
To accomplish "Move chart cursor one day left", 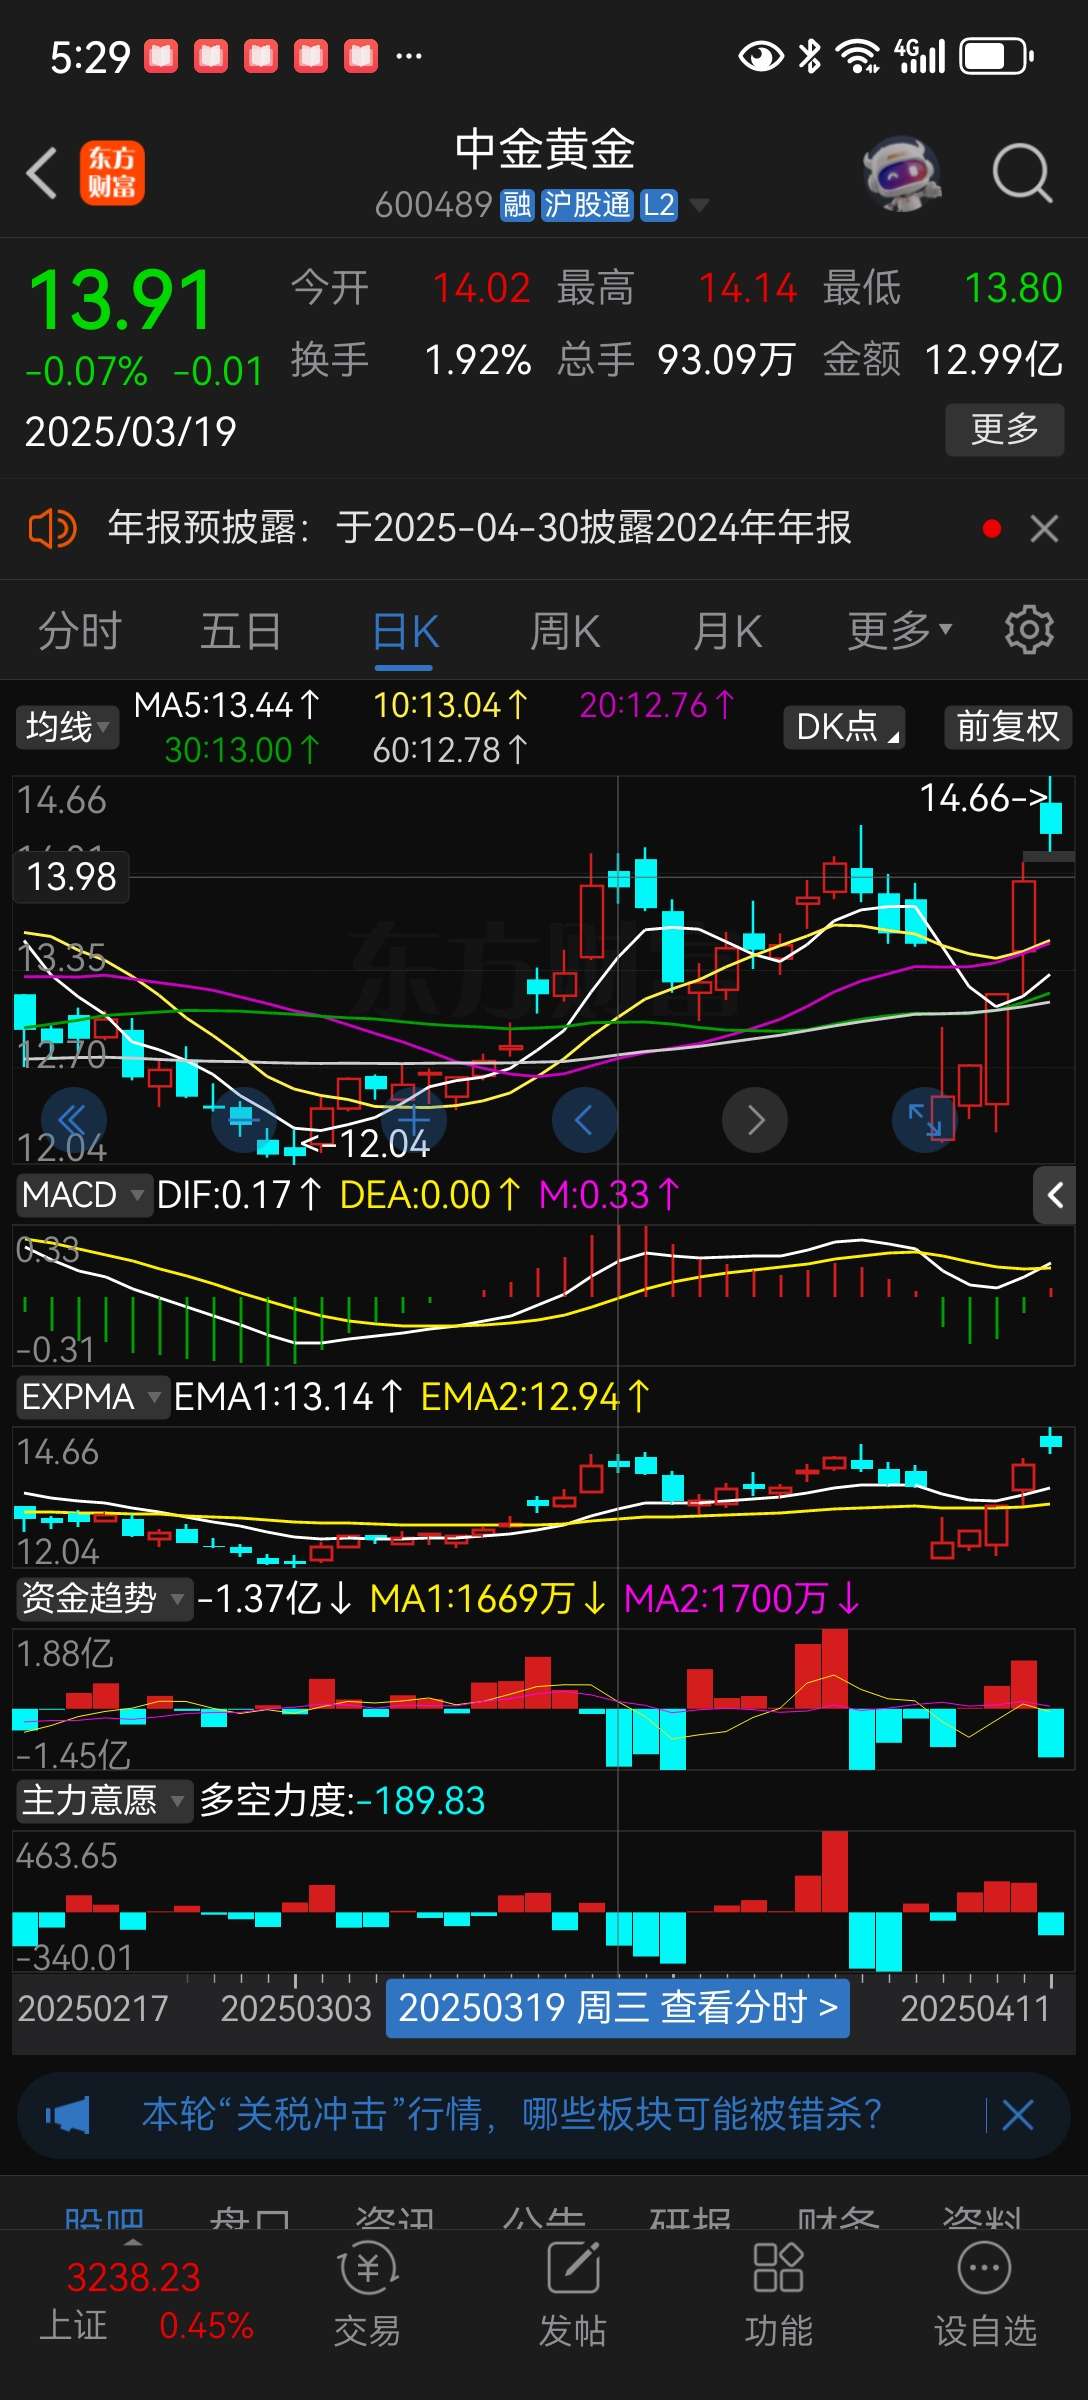I will [584, 1119].
